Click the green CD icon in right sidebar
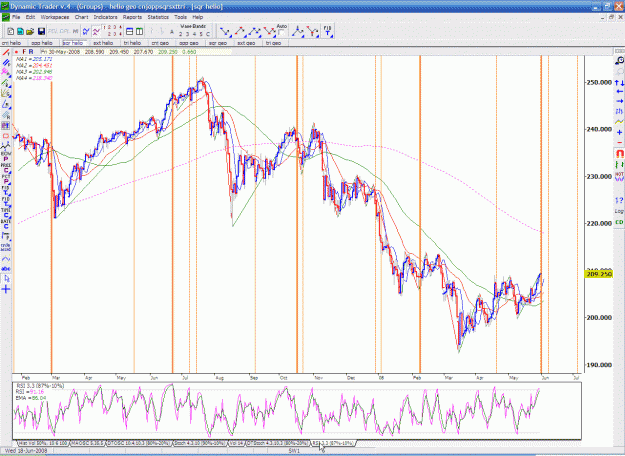The image size is (625, 456). 619,222
